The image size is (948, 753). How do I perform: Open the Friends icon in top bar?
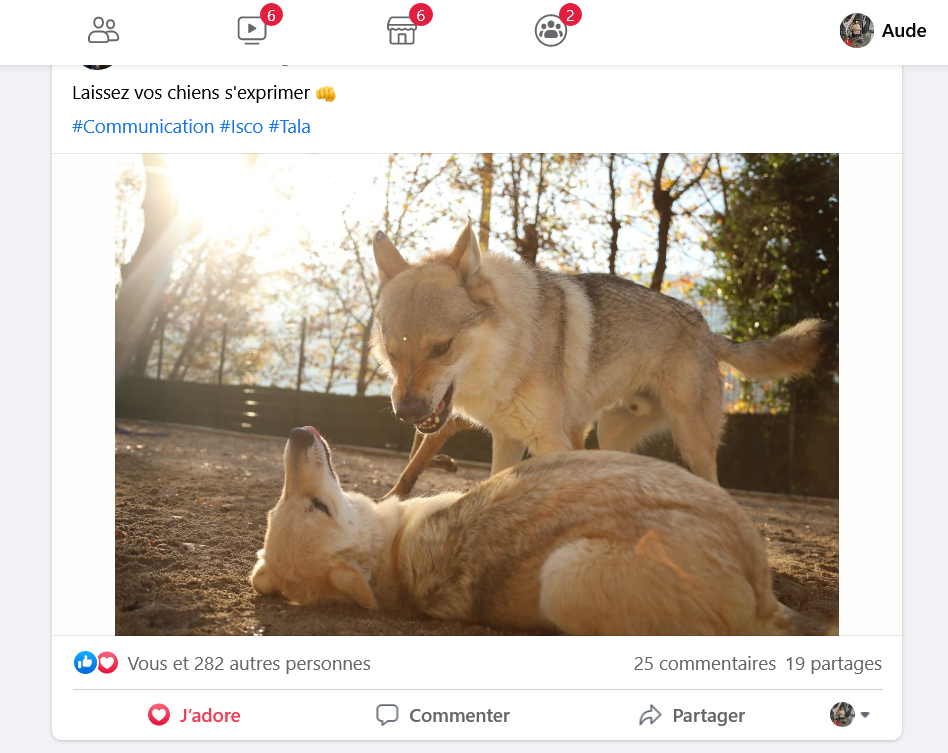pyautogui.click(x=103, y=30)
